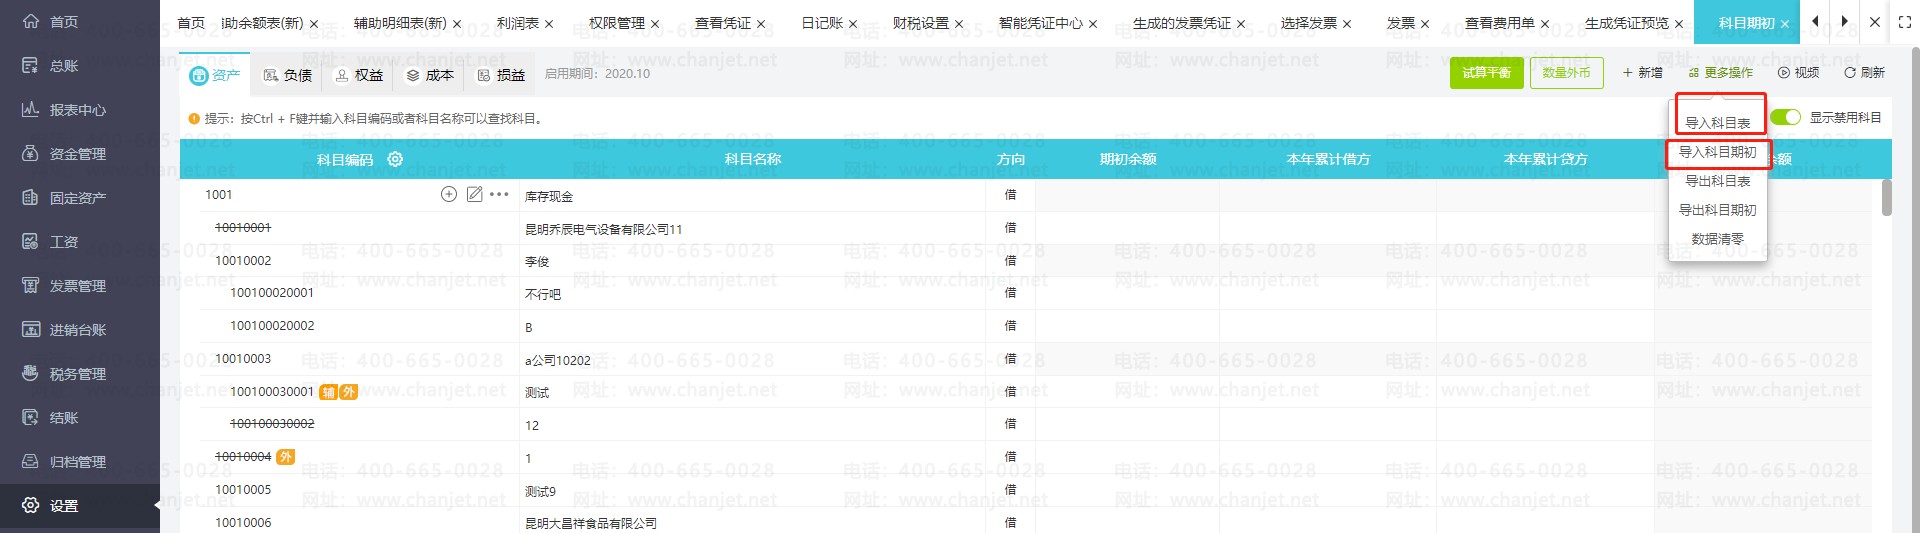
Task: Toggle fullscreen with the expand icon
Action: pos(1904,22)
